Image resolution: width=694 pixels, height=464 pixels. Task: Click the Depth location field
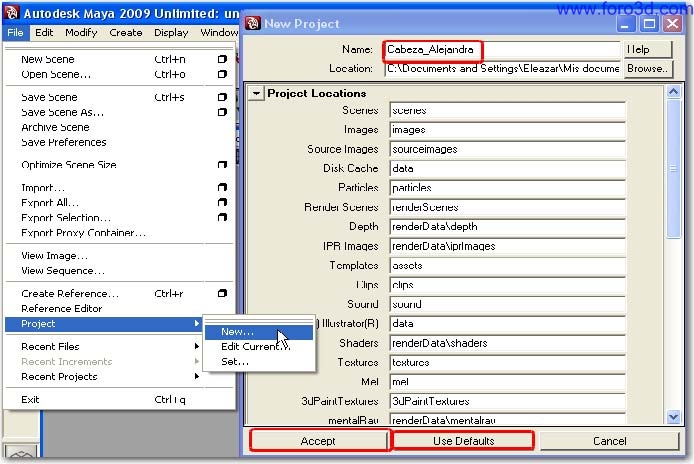(x=507, y=227)
